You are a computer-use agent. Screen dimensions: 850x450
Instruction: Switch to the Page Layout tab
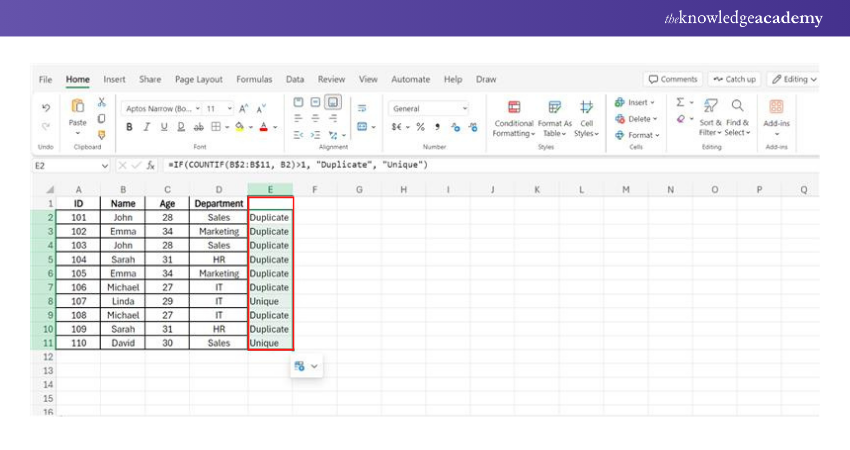pos(199,79)
